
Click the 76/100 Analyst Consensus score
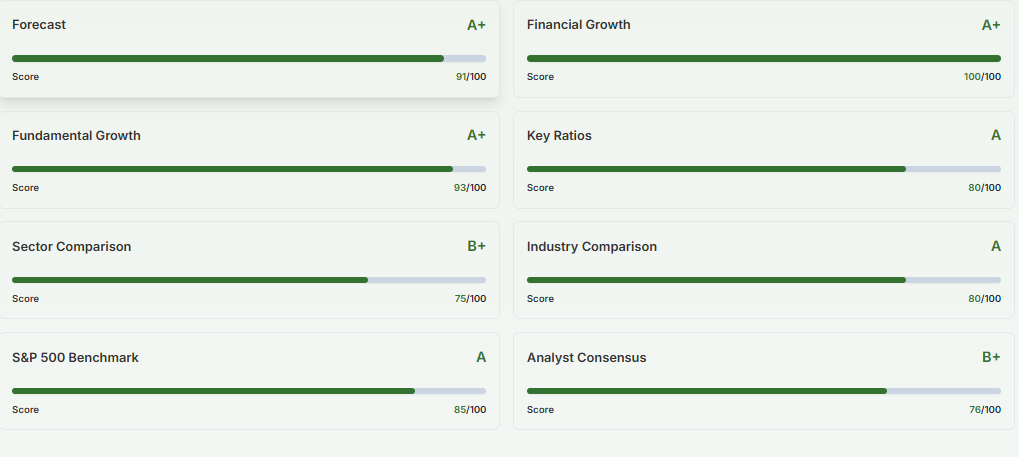984,410
